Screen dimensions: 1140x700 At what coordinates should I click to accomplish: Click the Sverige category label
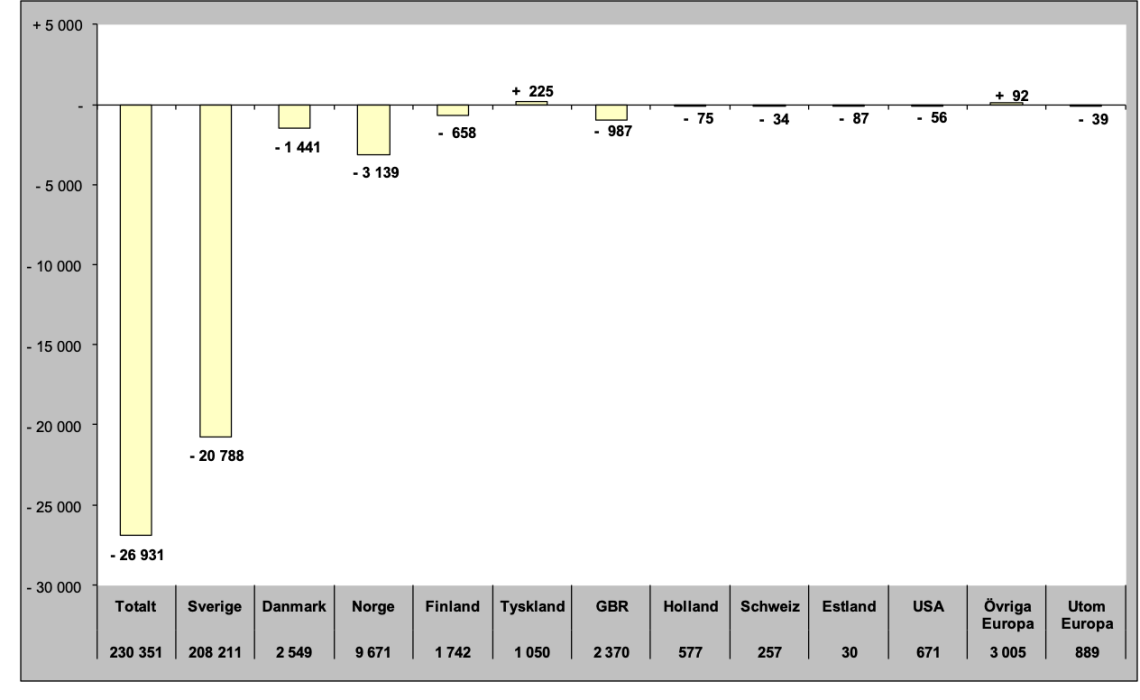click(214, 607)
